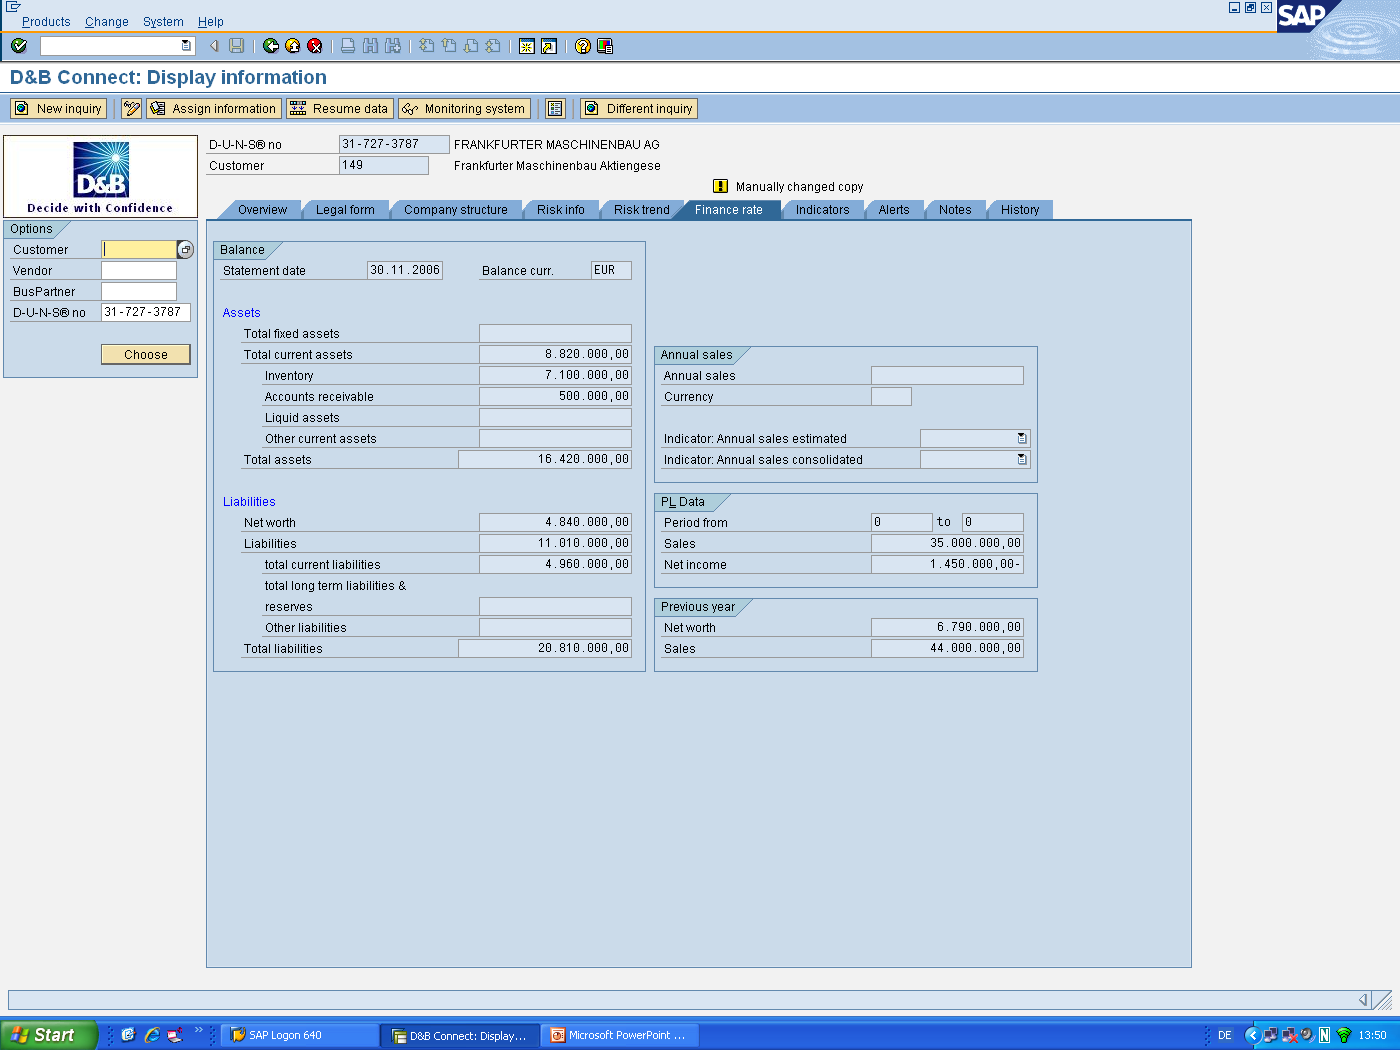Switch to SAP Logon 640 taskbar item
The image size is (1400, 1050).
(x=299, y=1035)
